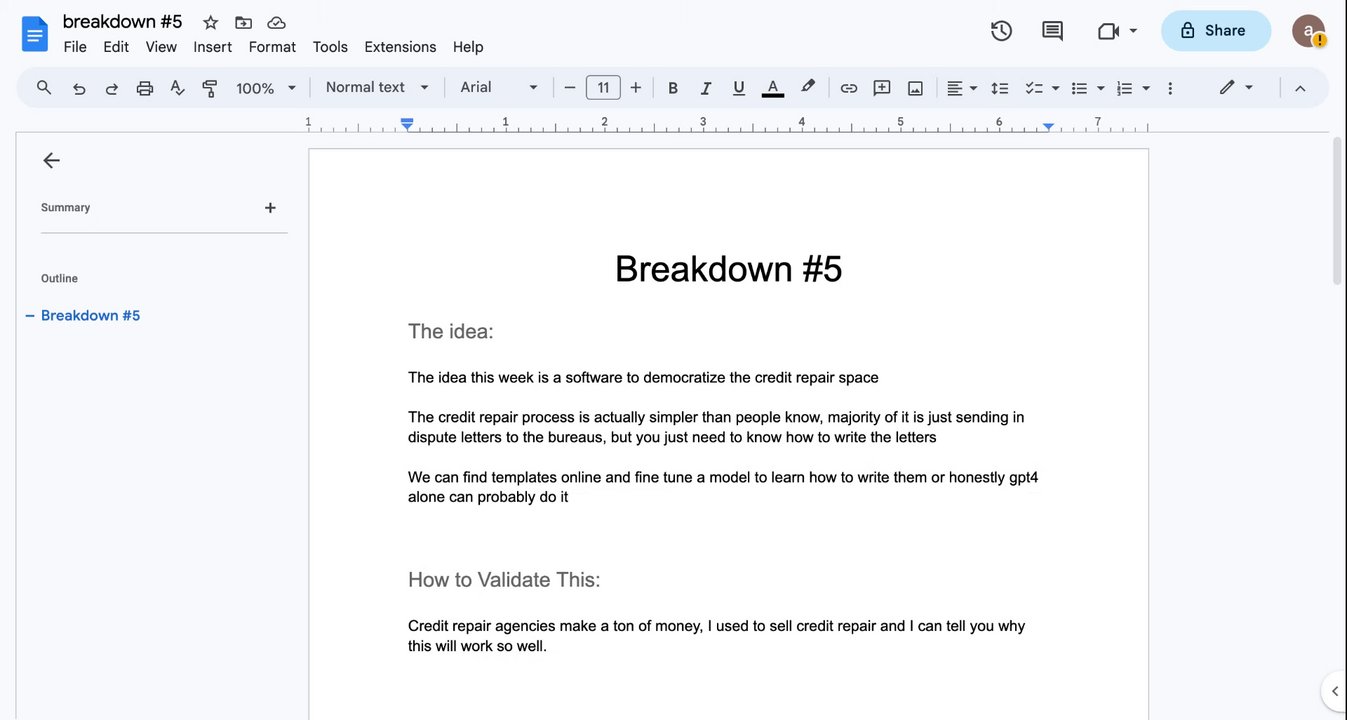
Task: Expand the checklist options arrow
Action: 1055,88
